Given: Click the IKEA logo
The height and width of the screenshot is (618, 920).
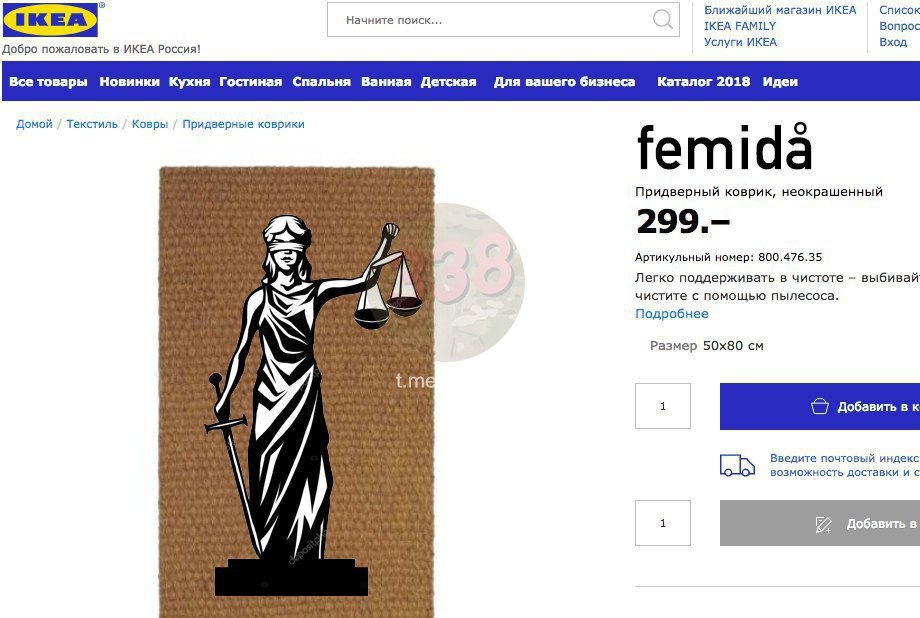Looking at the screenshot, I should click(50, 20).
